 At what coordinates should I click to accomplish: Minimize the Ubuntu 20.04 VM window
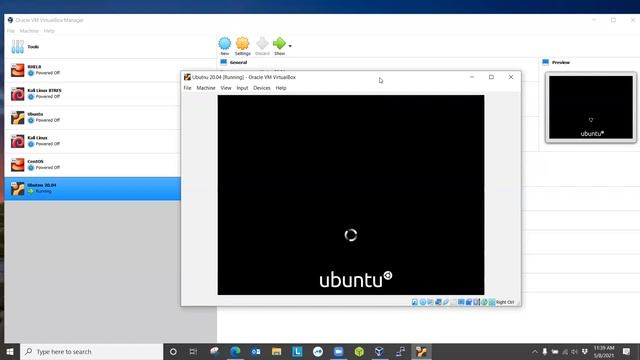[x=472, y=77]
